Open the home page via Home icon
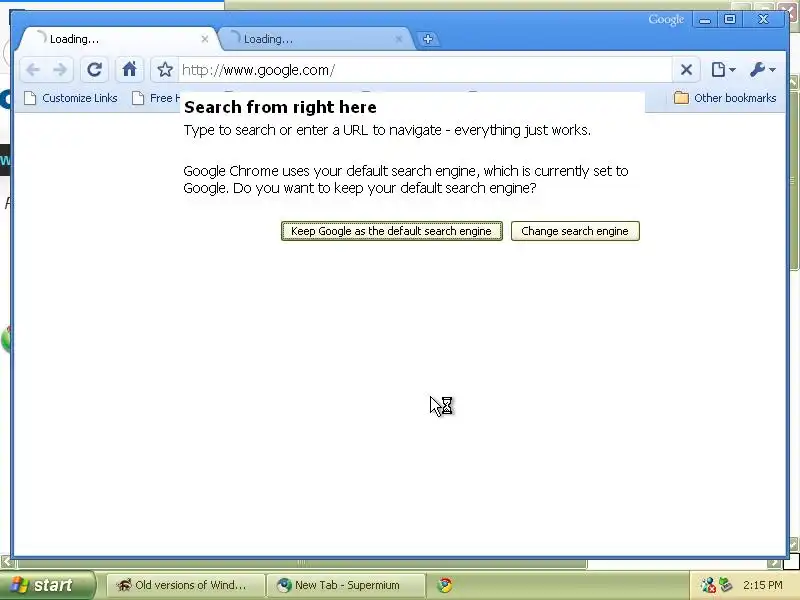The height and width of the screenshot is (600, 800). tap(129, 69)
